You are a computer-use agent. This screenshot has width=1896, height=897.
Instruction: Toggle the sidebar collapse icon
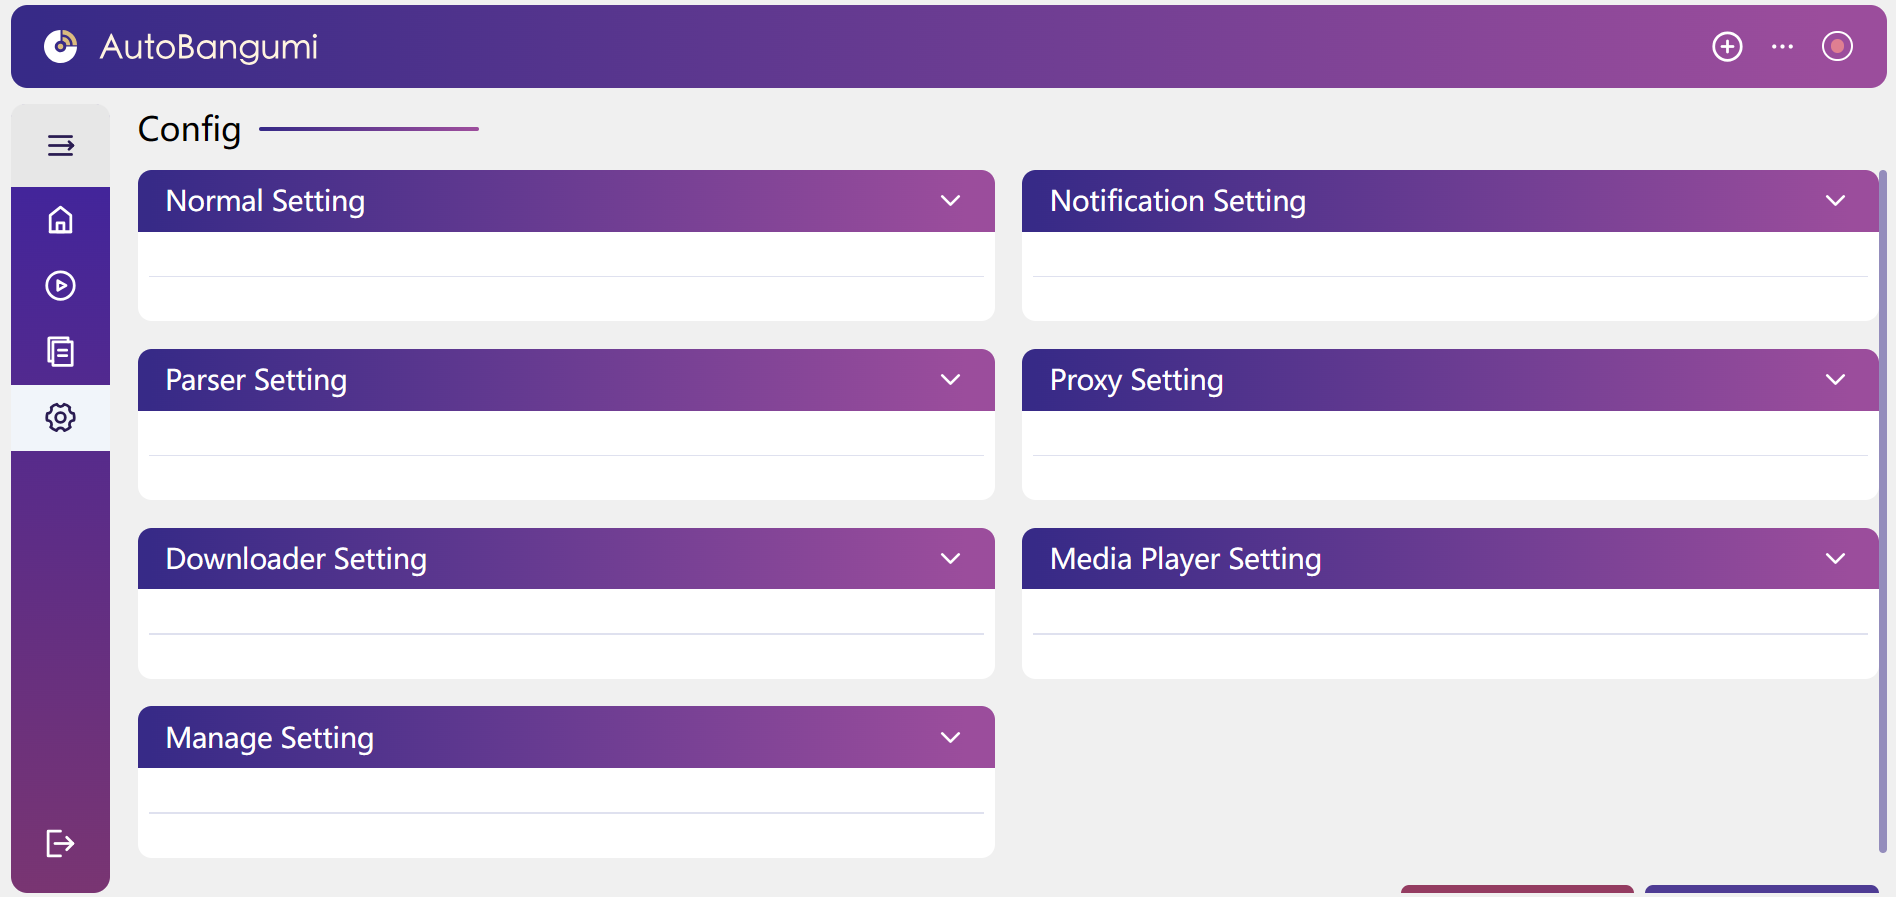(60, 146)
